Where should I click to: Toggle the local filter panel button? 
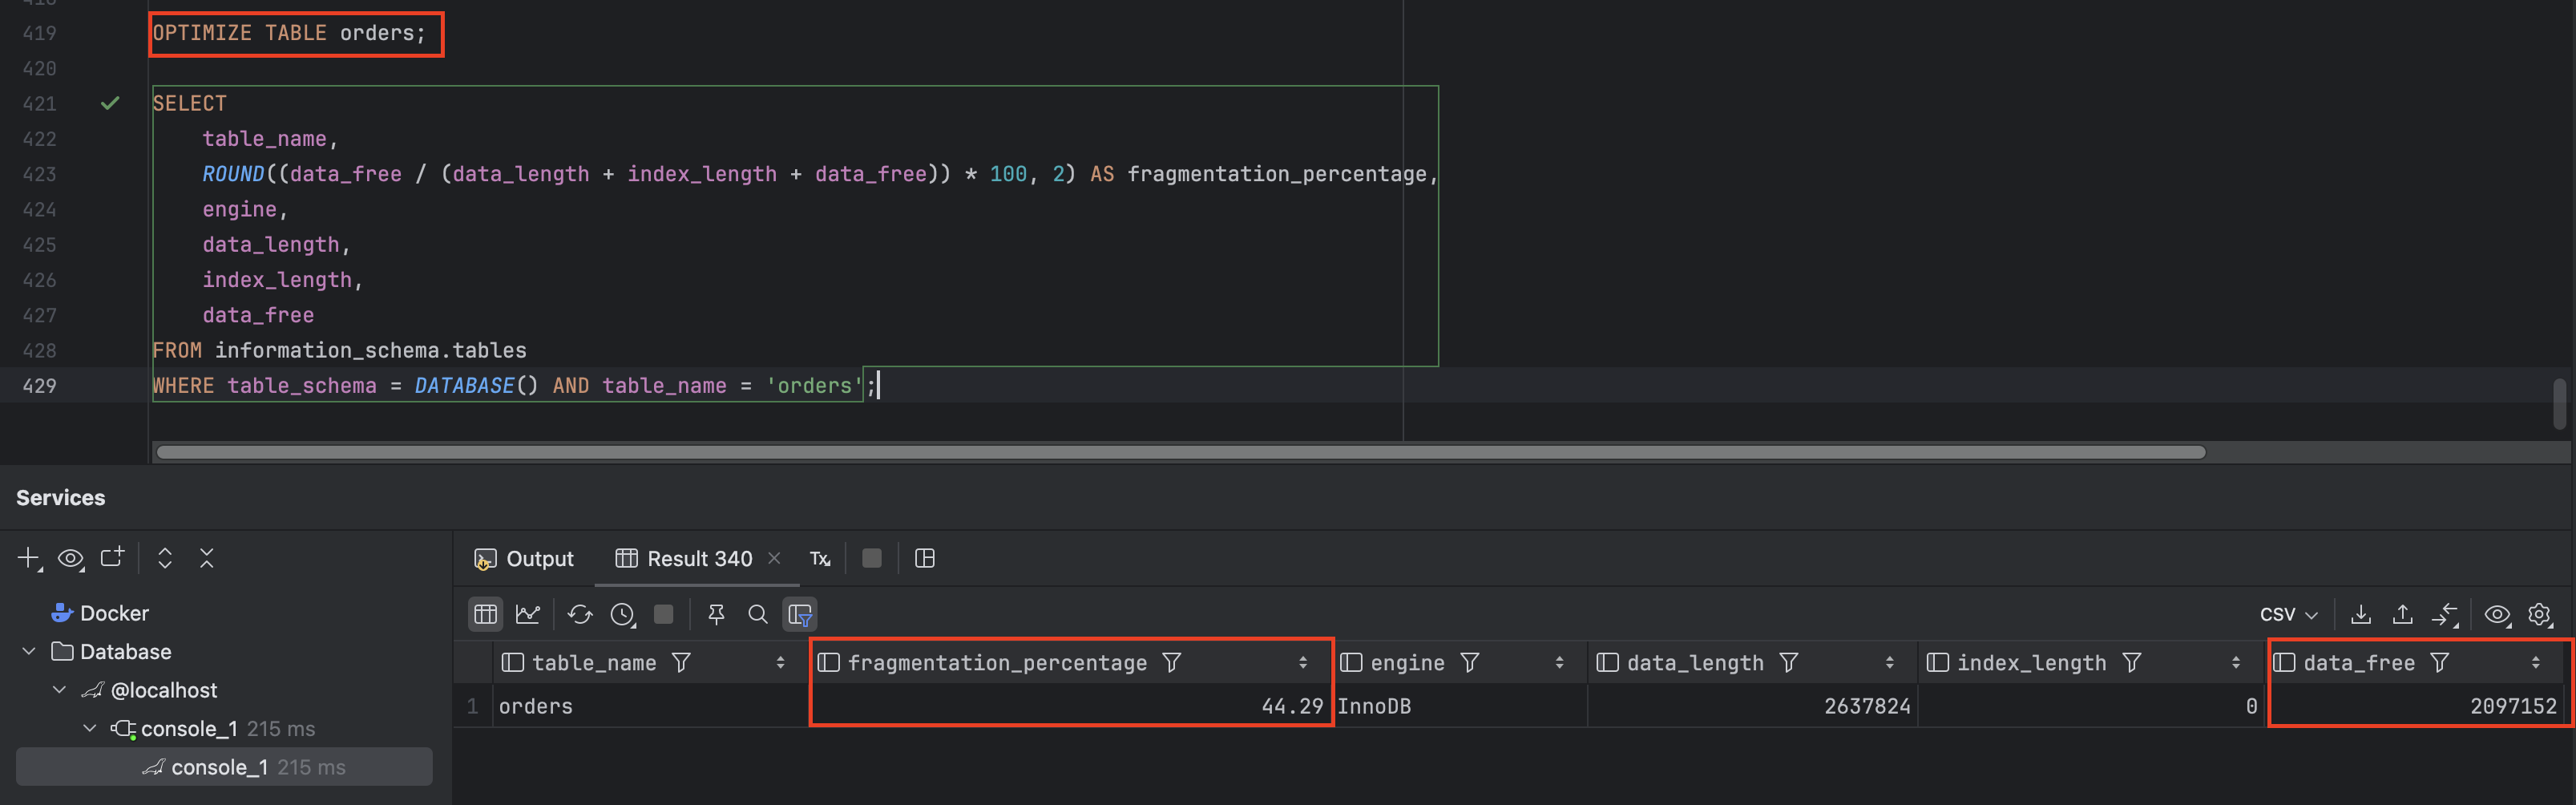pyautogui.click(x=800, y=614)
